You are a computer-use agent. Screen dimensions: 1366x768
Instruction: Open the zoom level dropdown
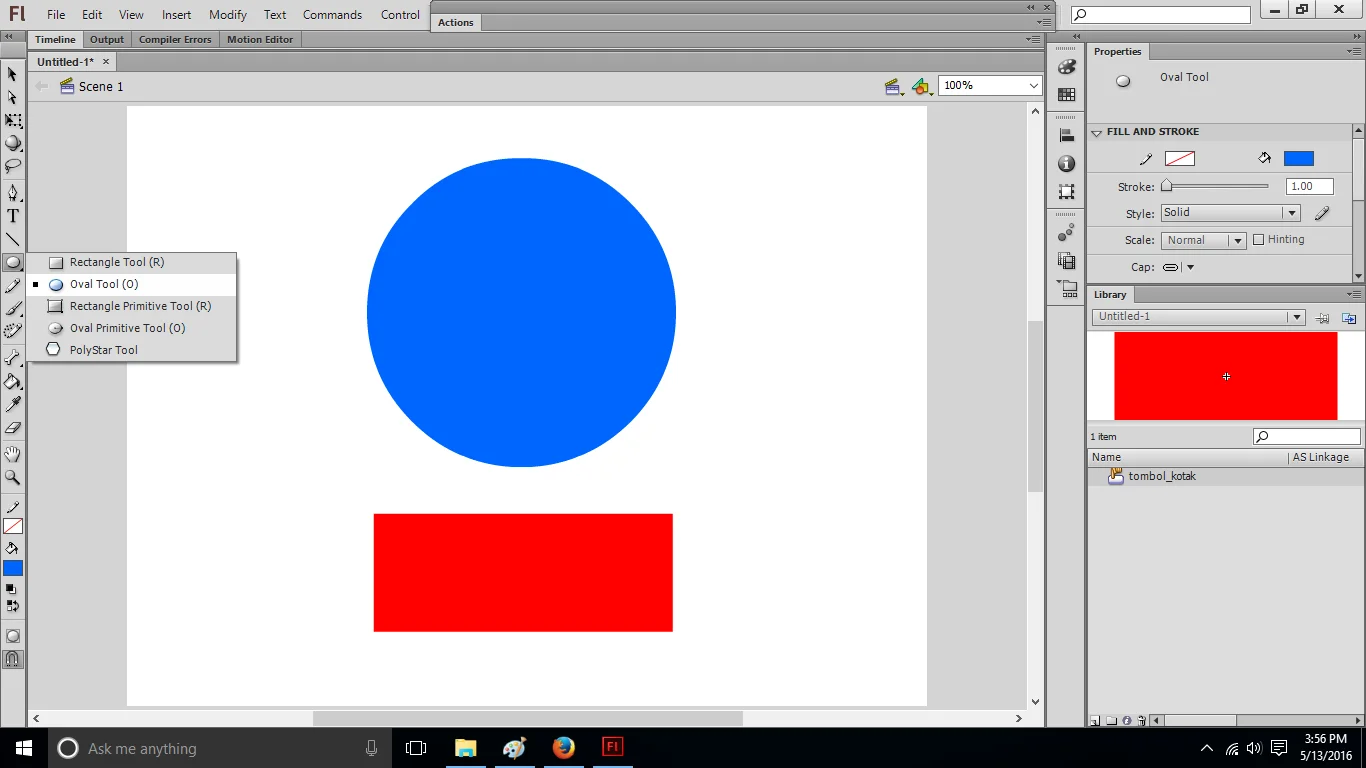pos(1035,85)
